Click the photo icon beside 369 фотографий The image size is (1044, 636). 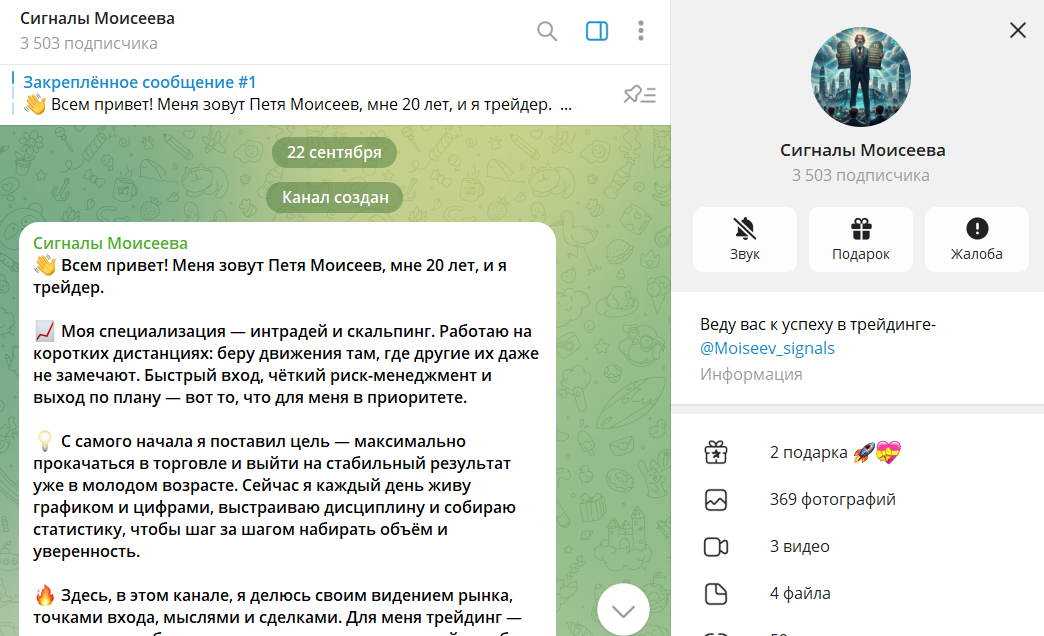715,500
